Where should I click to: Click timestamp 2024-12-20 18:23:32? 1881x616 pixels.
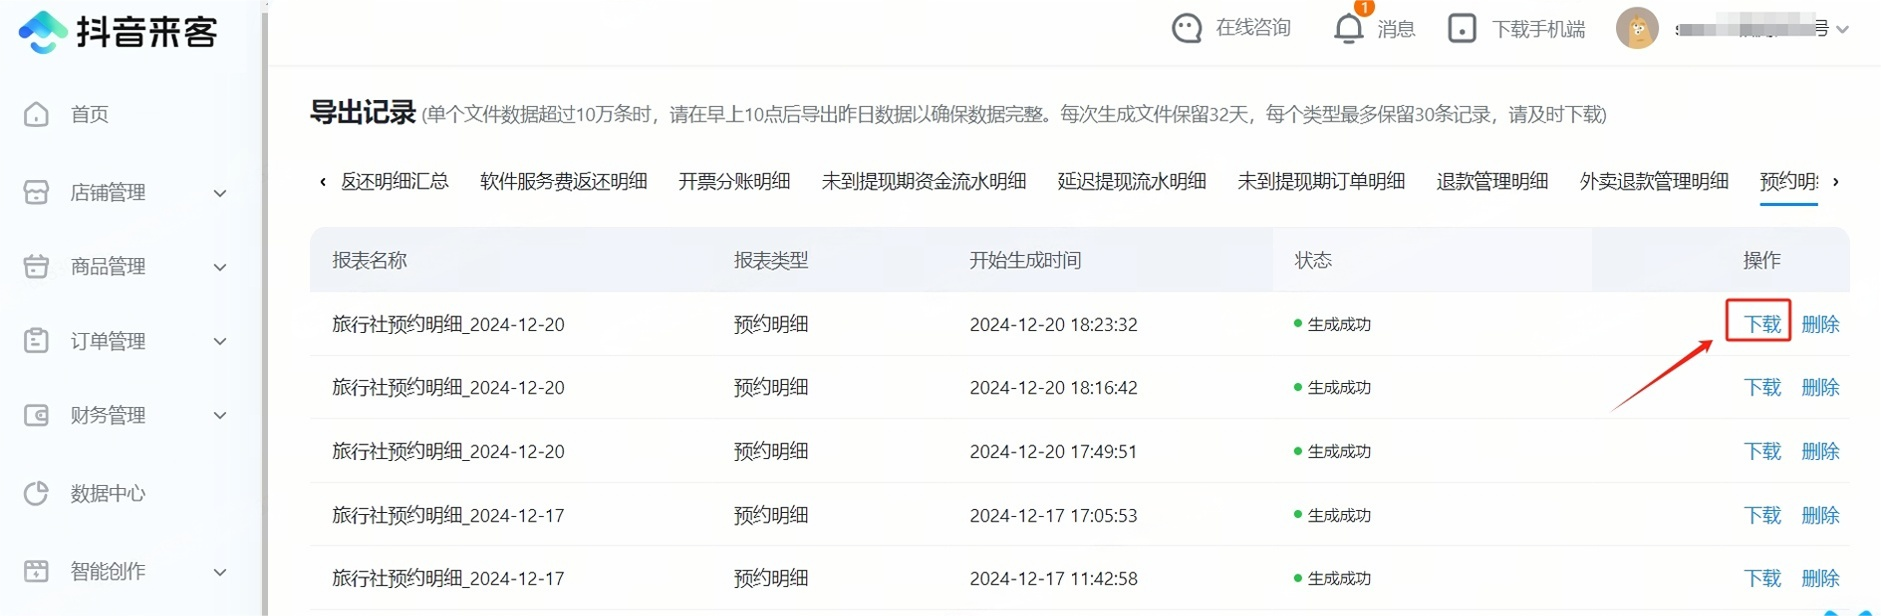(1053, 324)
